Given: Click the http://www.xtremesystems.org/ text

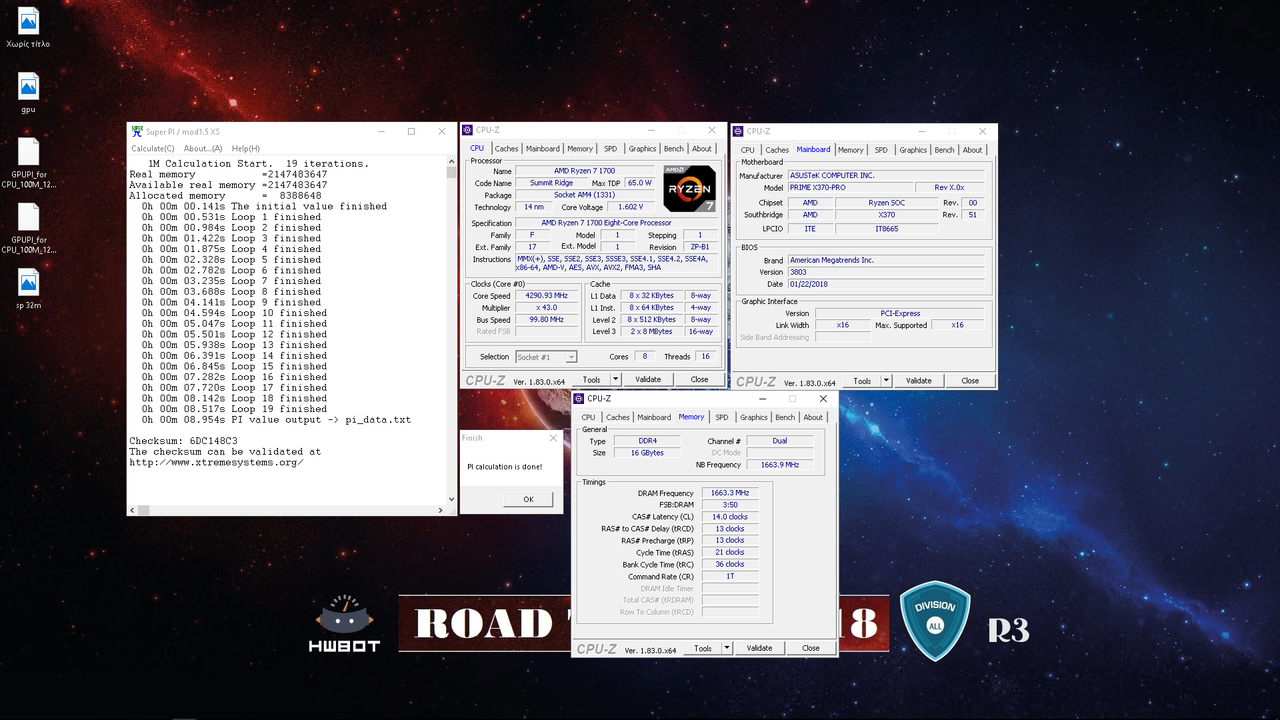Looking at the screenshot, I should [x=216, y=463].
